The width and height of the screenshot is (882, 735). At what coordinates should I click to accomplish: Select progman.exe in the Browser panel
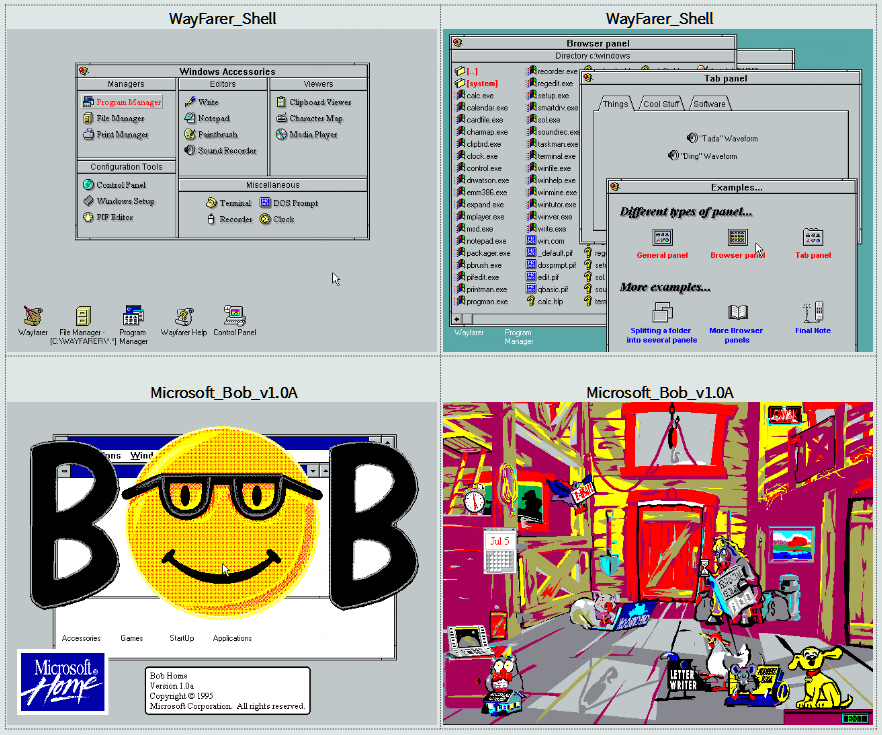coord(482,301)
